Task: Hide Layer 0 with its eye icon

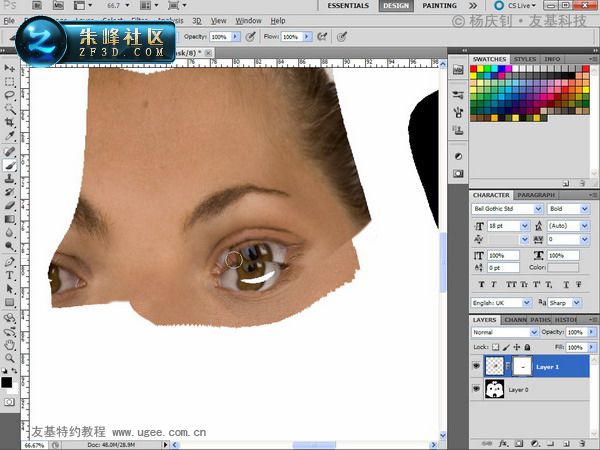Action: (476, 389)
